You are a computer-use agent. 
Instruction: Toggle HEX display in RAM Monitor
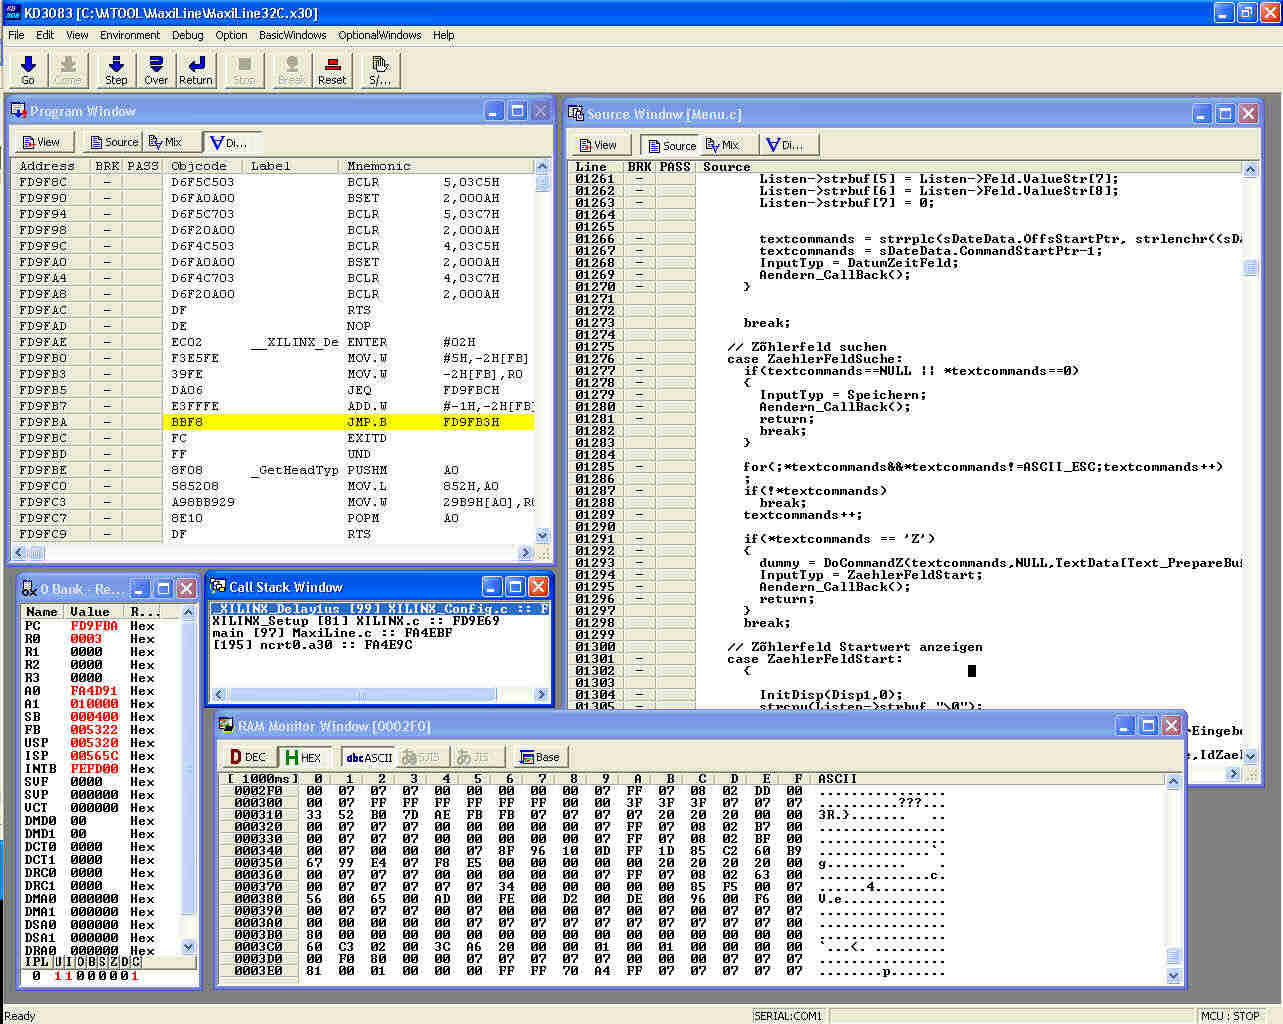(303, 757)
